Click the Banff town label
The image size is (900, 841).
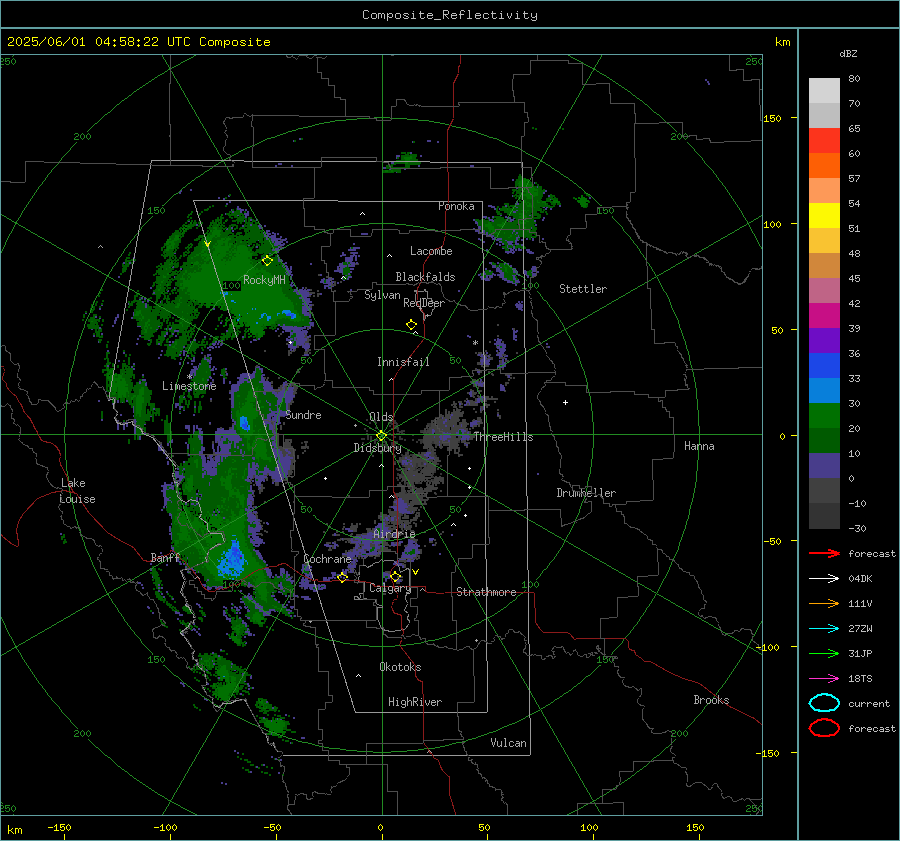[x=165, y=557]
